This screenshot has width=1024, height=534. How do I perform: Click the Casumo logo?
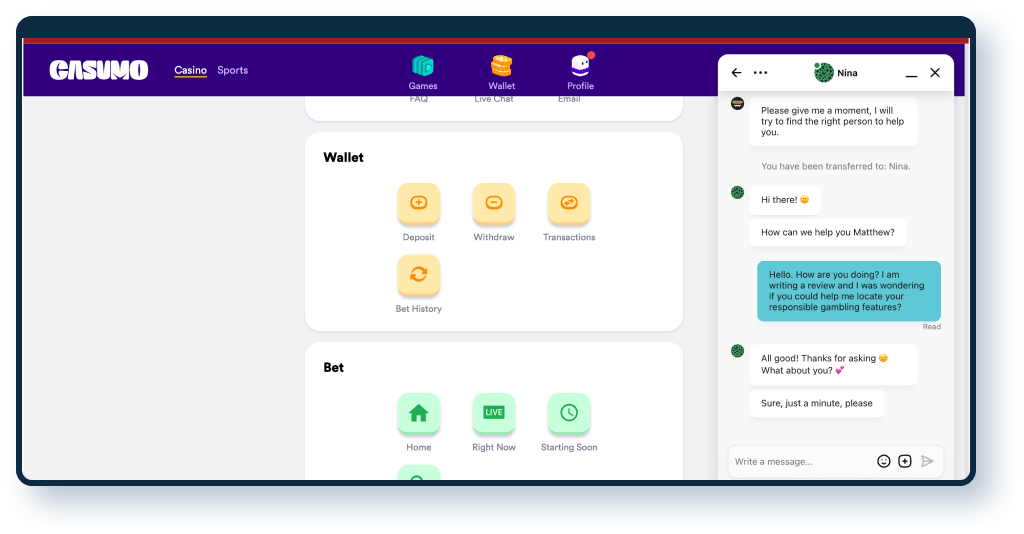point(99,70)
